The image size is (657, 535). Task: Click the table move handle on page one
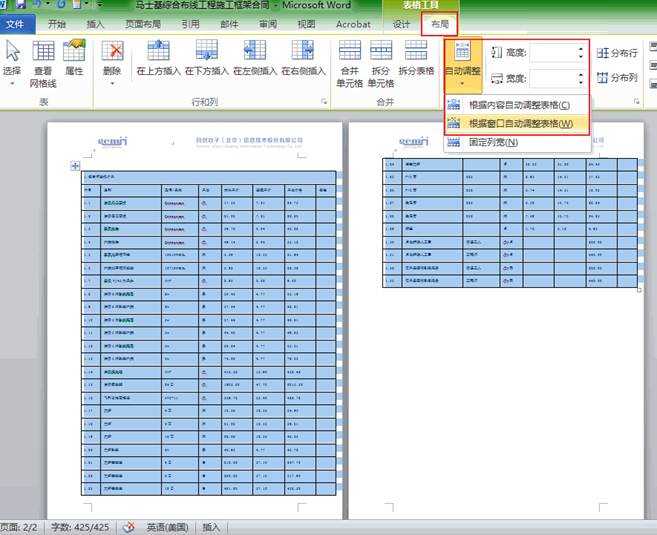pos(75,166)
